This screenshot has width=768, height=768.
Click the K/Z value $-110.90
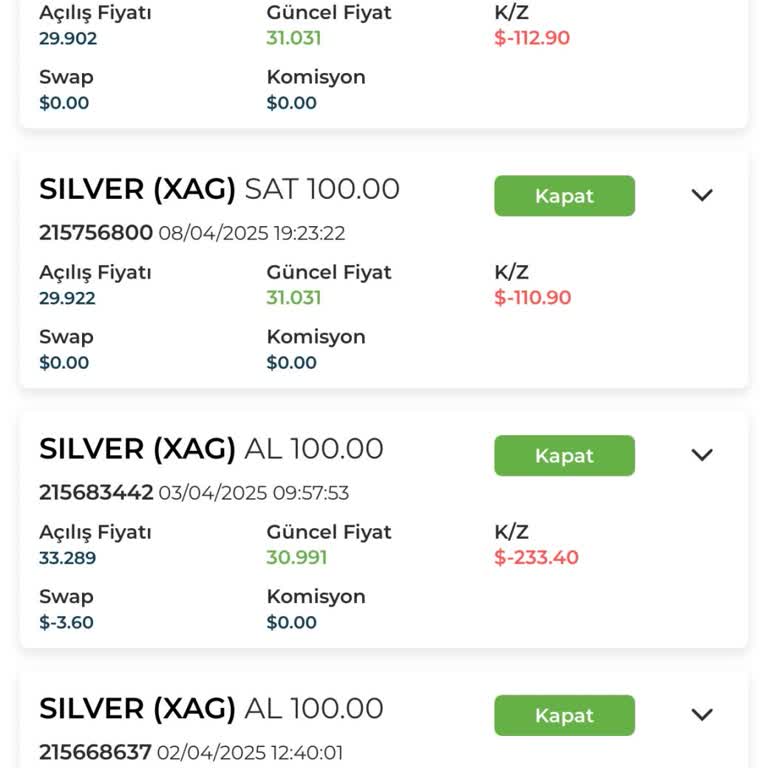click(x=532, y=298)
